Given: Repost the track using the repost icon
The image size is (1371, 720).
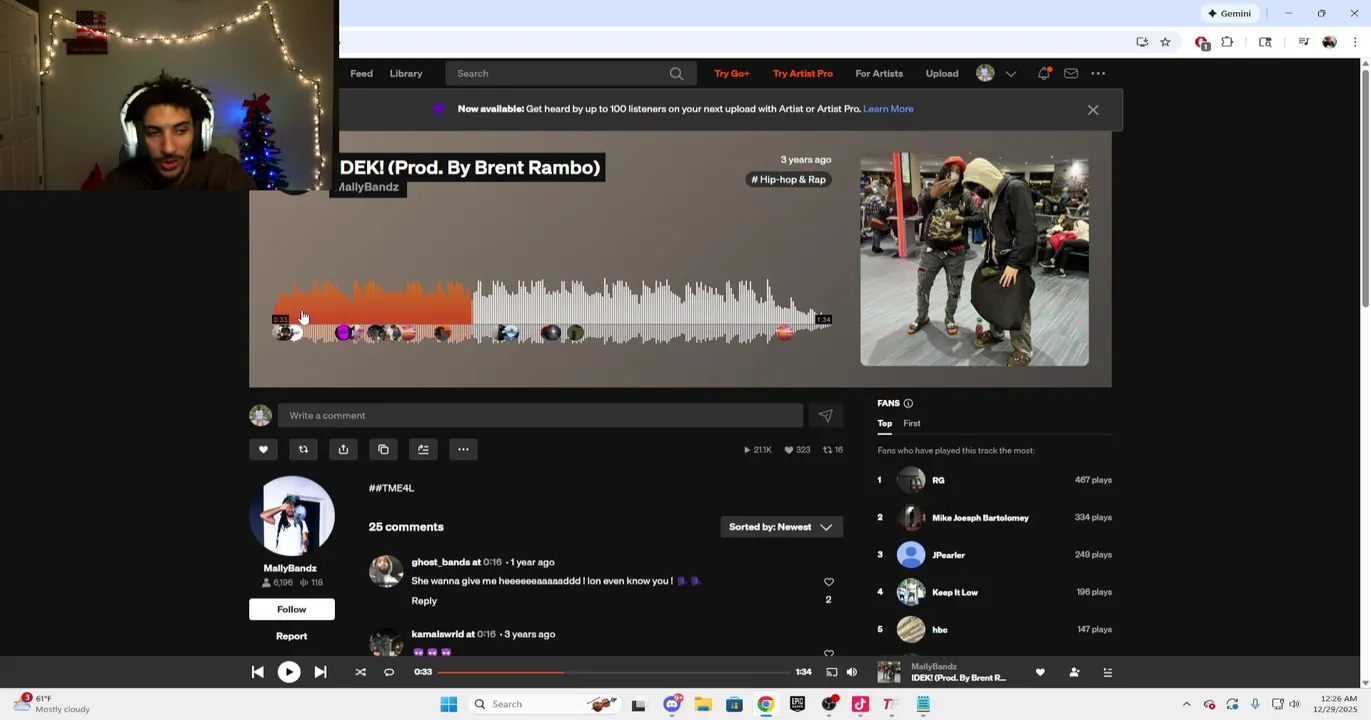Looking at the screenshot, I should pos(303,450).
